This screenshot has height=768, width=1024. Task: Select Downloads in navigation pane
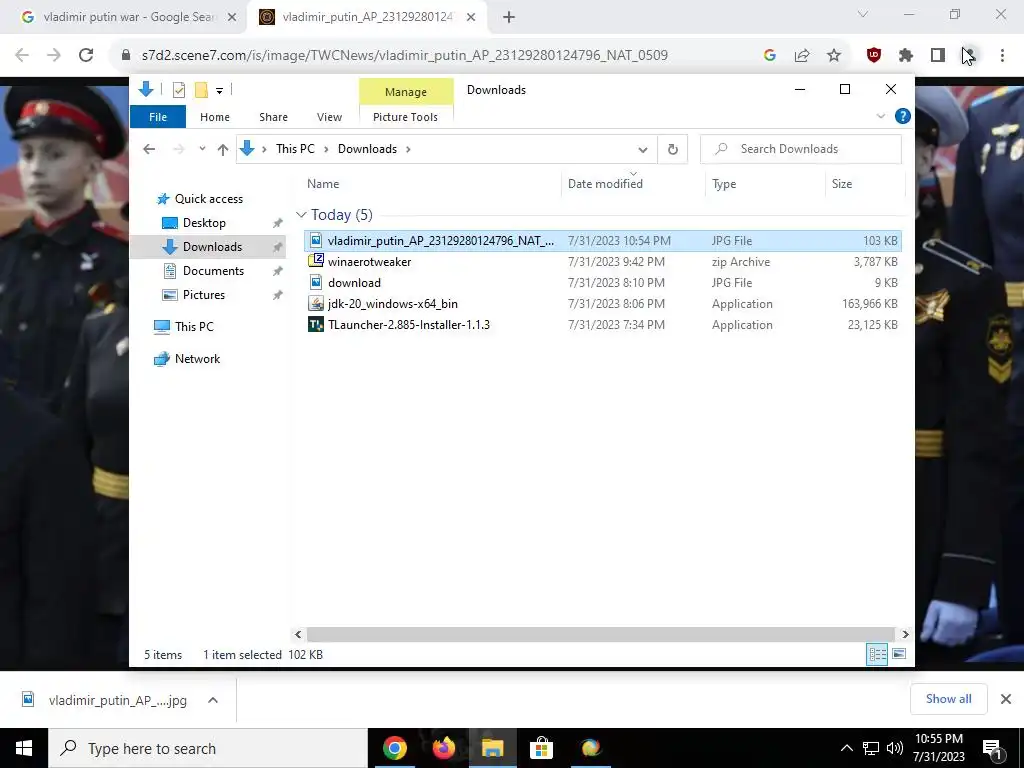212,247
